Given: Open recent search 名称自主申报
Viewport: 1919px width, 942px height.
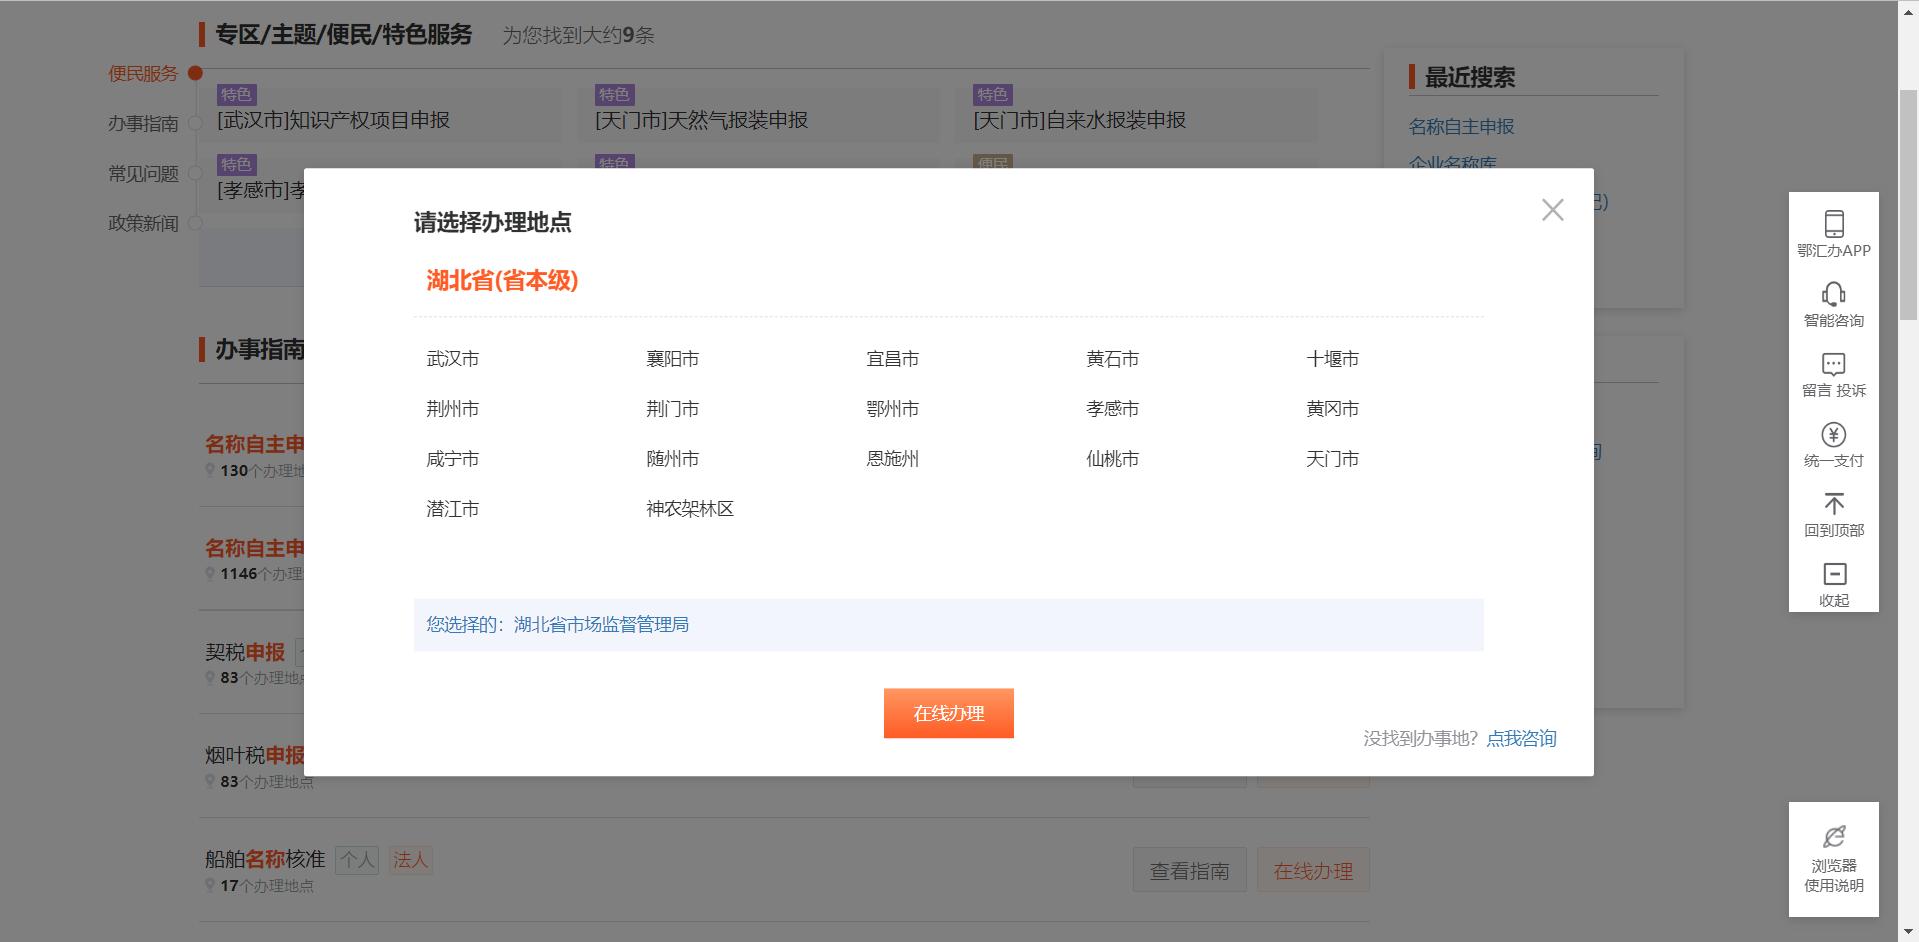Looking at the screenshot, I should click(x=1462, y=126).
